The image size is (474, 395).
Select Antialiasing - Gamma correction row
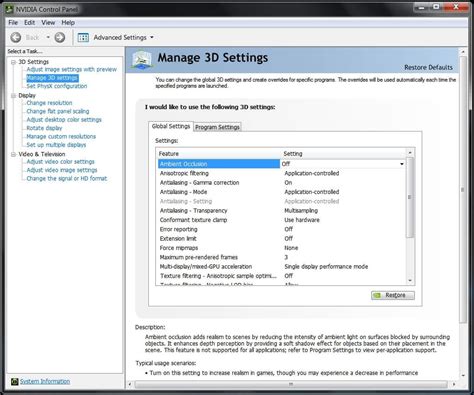(x=282, y=183)
